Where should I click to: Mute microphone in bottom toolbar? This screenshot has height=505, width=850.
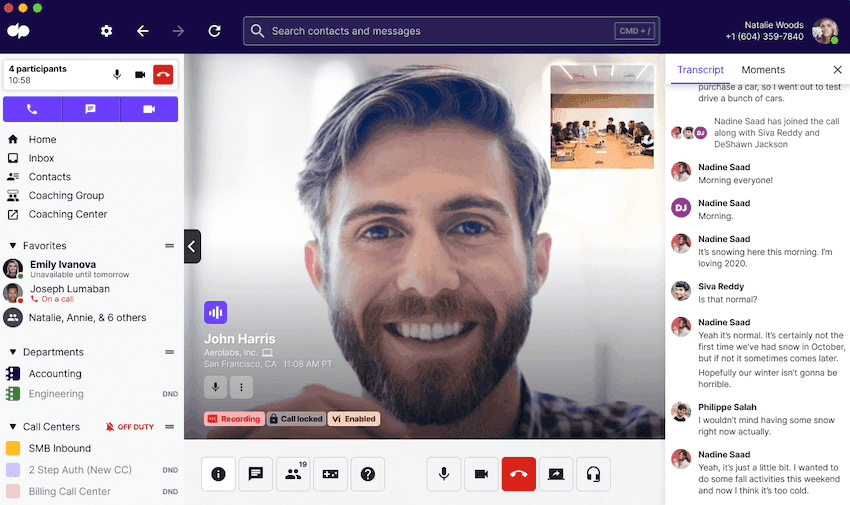(x=444, y=474)
